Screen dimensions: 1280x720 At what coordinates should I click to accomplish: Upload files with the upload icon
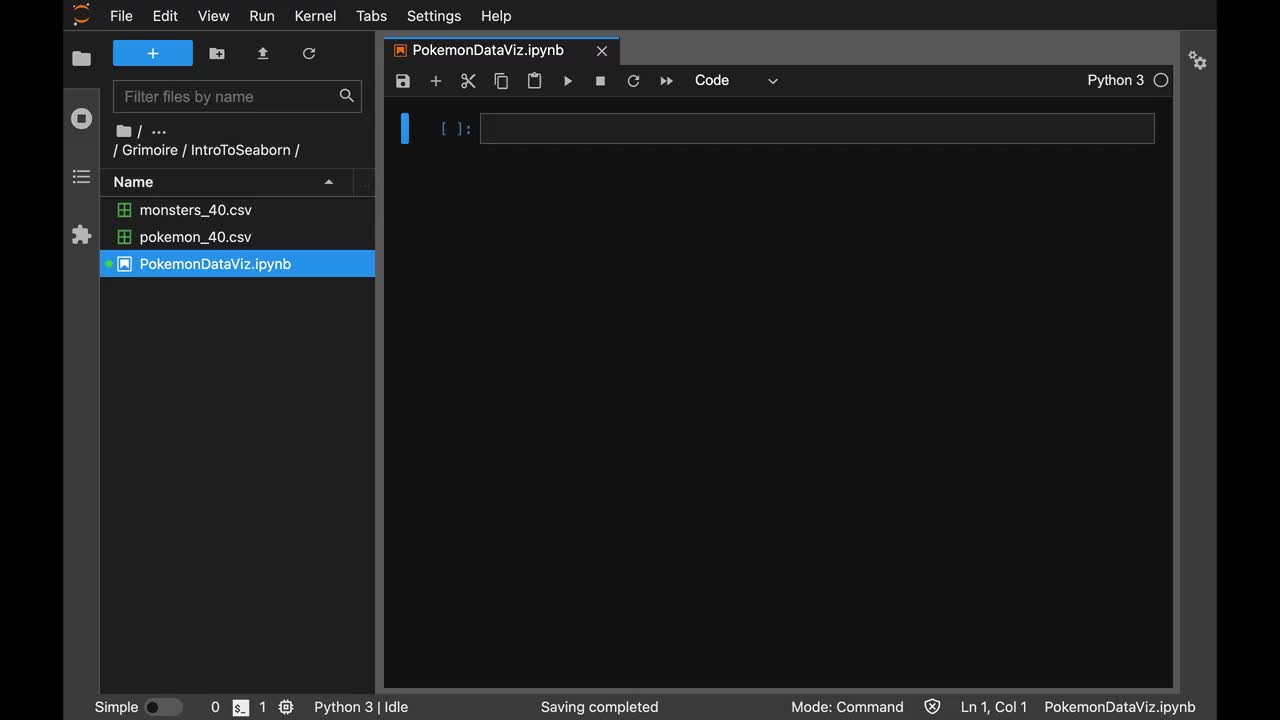(x=263, y=53)
